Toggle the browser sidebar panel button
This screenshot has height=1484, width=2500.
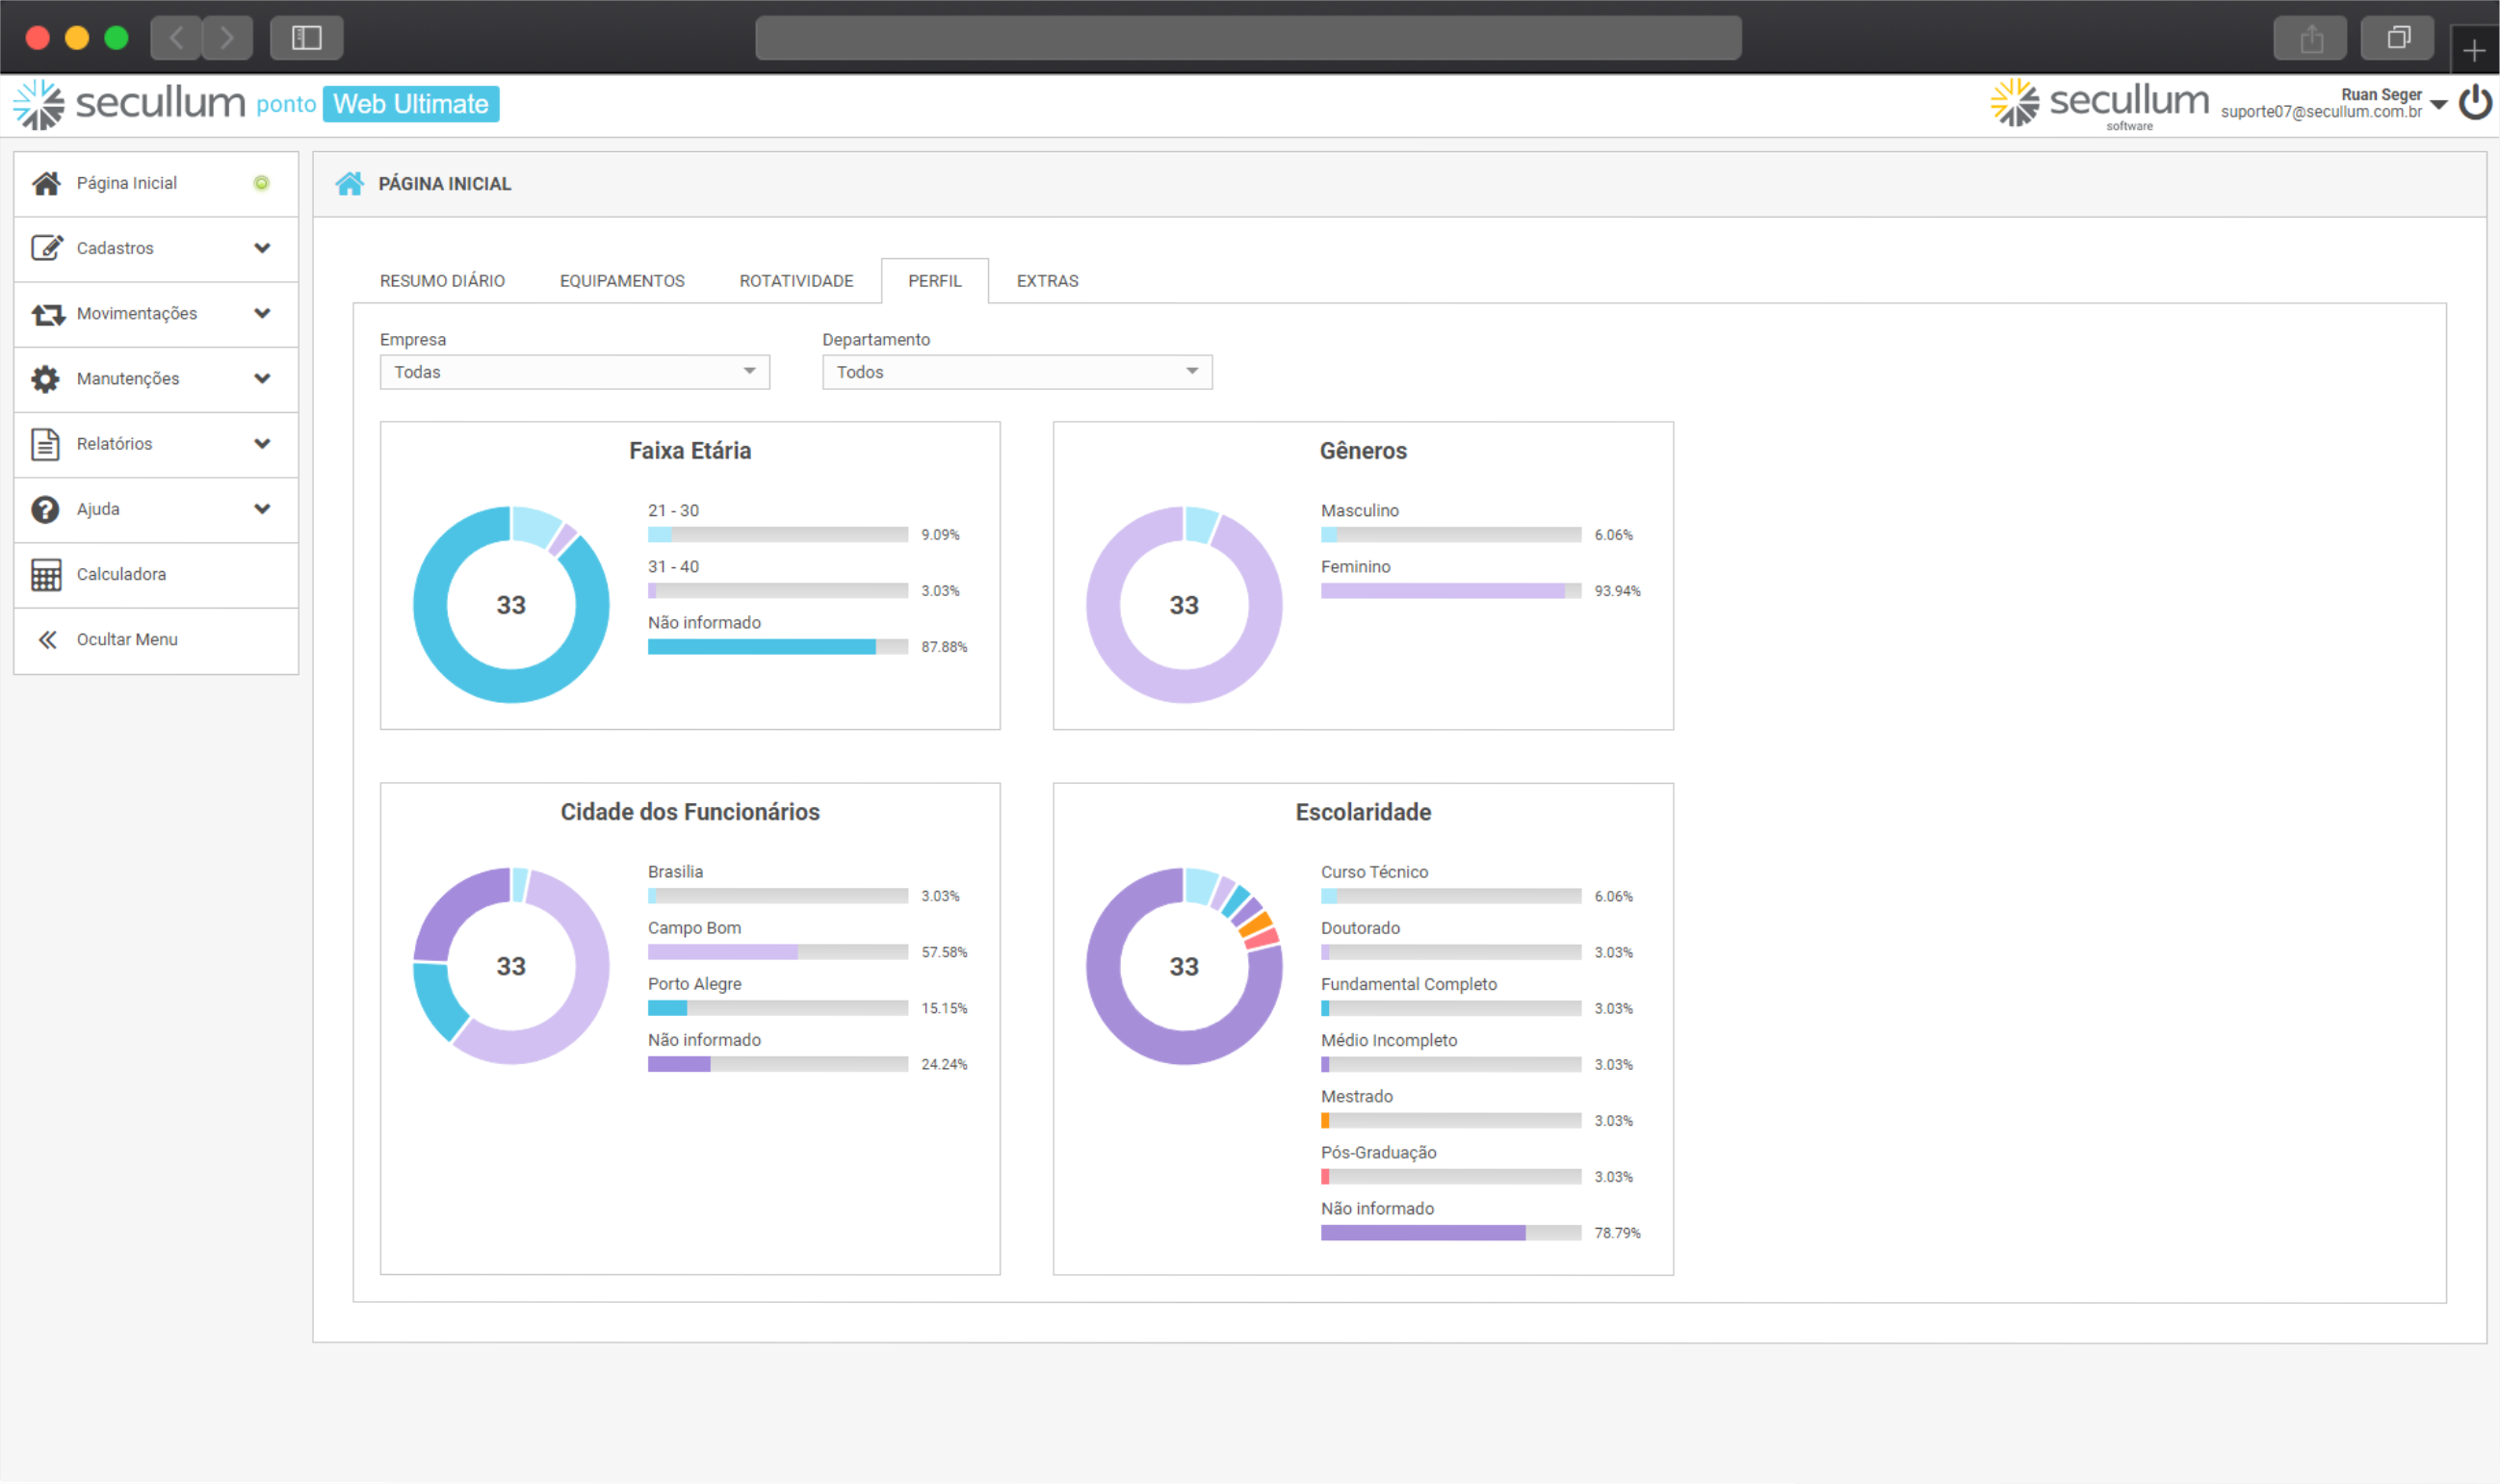click(306, 38)
